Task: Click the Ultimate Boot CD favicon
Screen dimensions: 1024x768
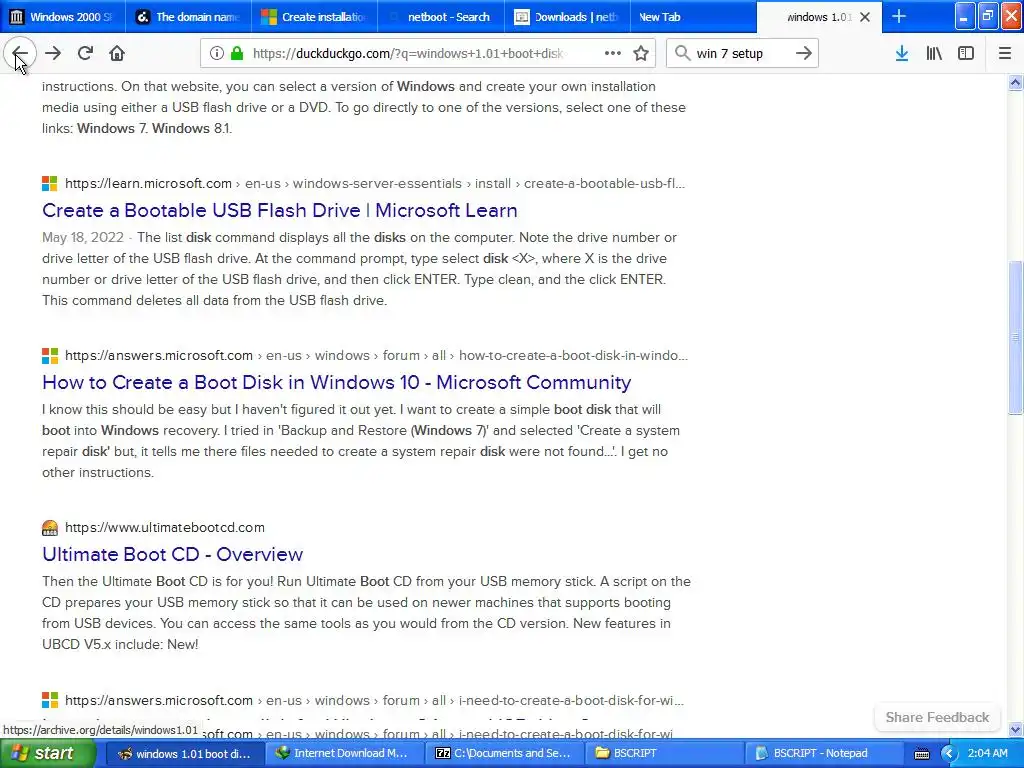Action: [50, 528]
